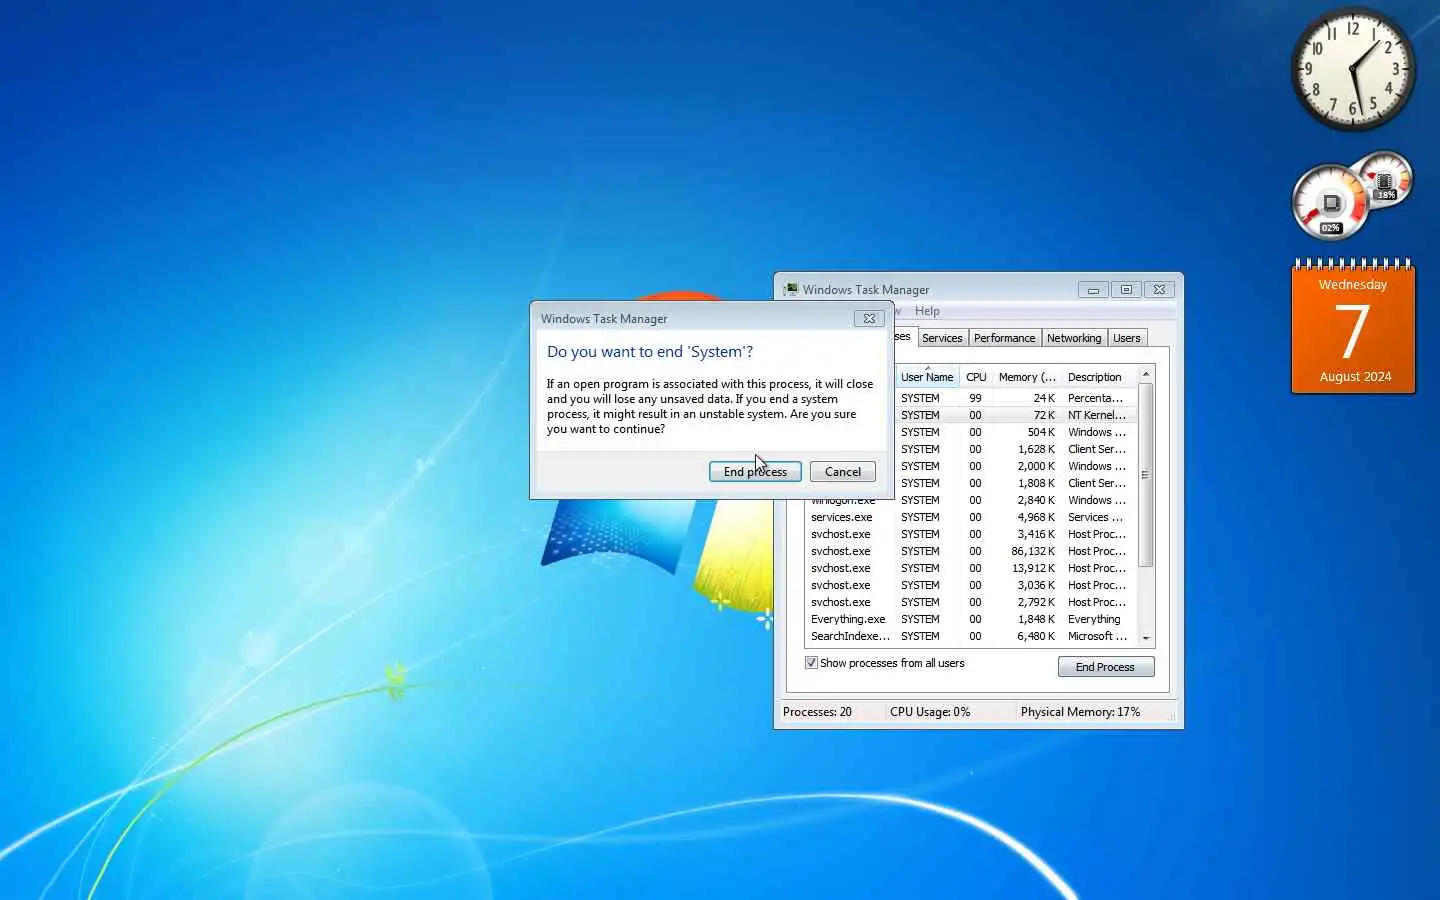Click the 2,840 K memory cell
Screen dimensions: 1440x900
(x=1036, y=500)
